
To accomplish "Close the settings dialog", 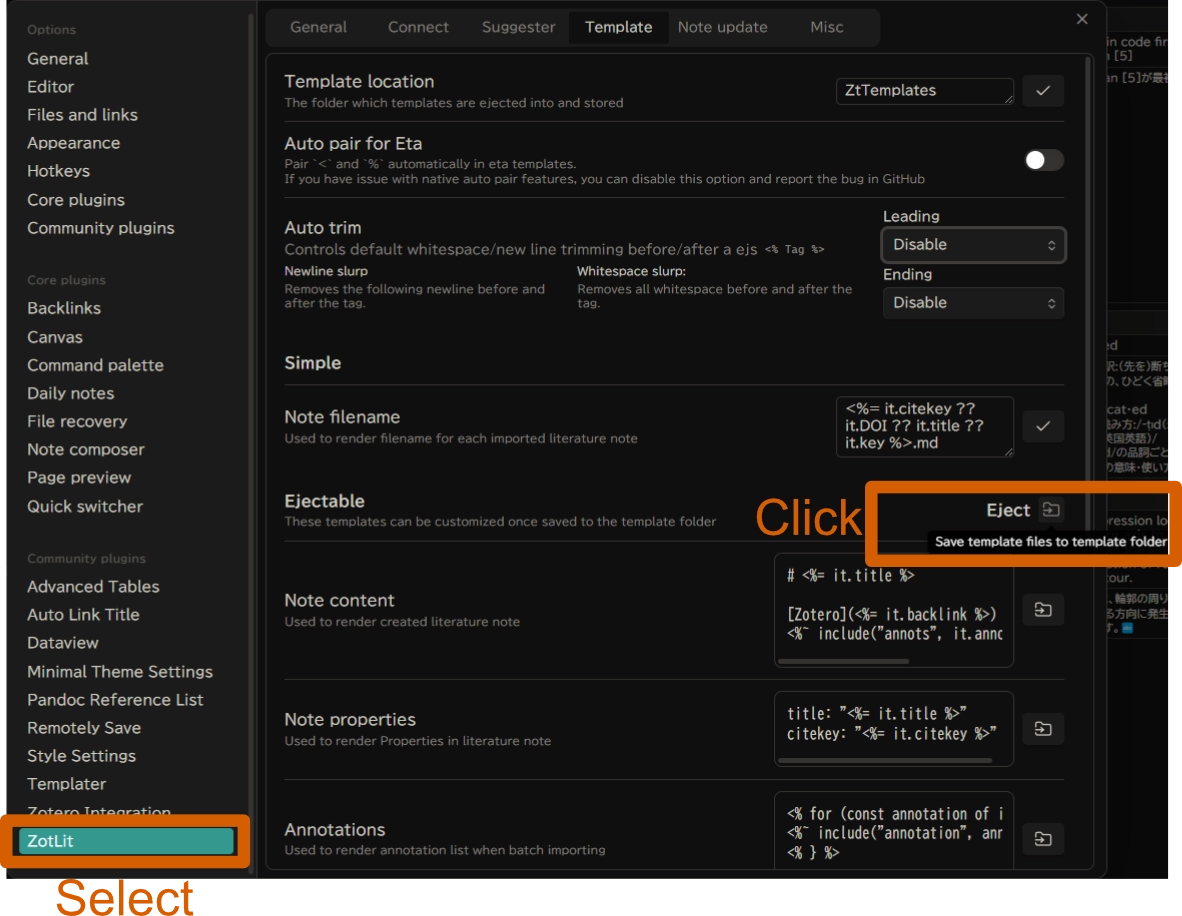I will coord(1082,19).
